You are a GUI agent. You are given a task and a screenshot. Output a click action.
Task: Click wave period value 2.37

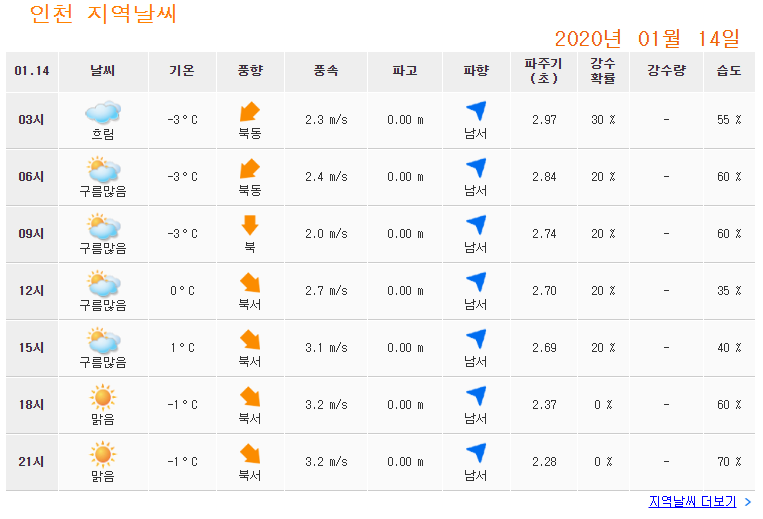point(544,405)
